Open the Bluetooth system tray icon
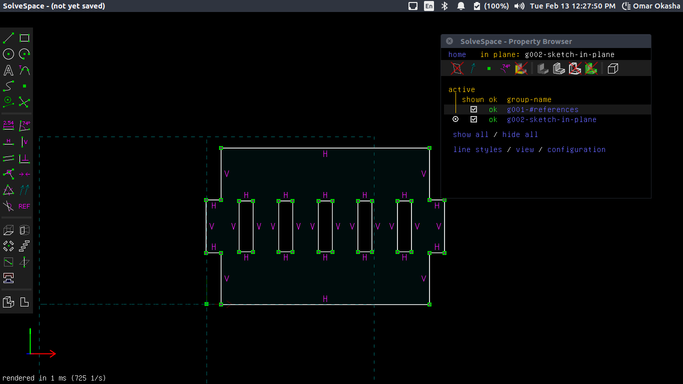The width and height of the screenshot is (683, 384). point(445,6)
